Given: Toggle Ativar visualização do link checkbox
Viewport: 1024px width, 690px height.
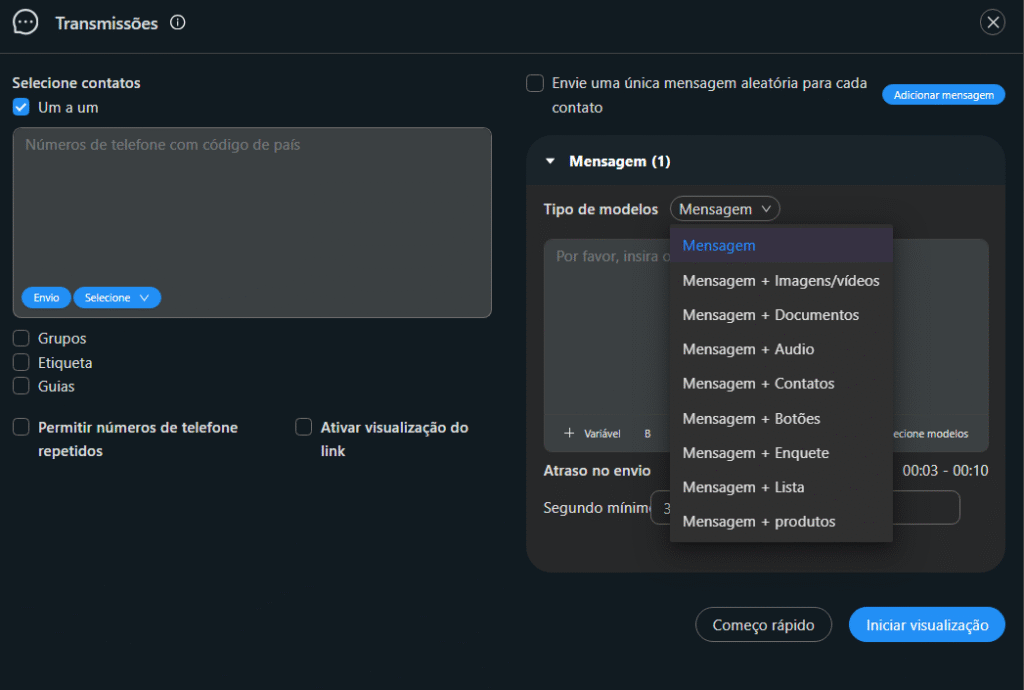Looking at the screenshot, I should [x=304, y=428].
